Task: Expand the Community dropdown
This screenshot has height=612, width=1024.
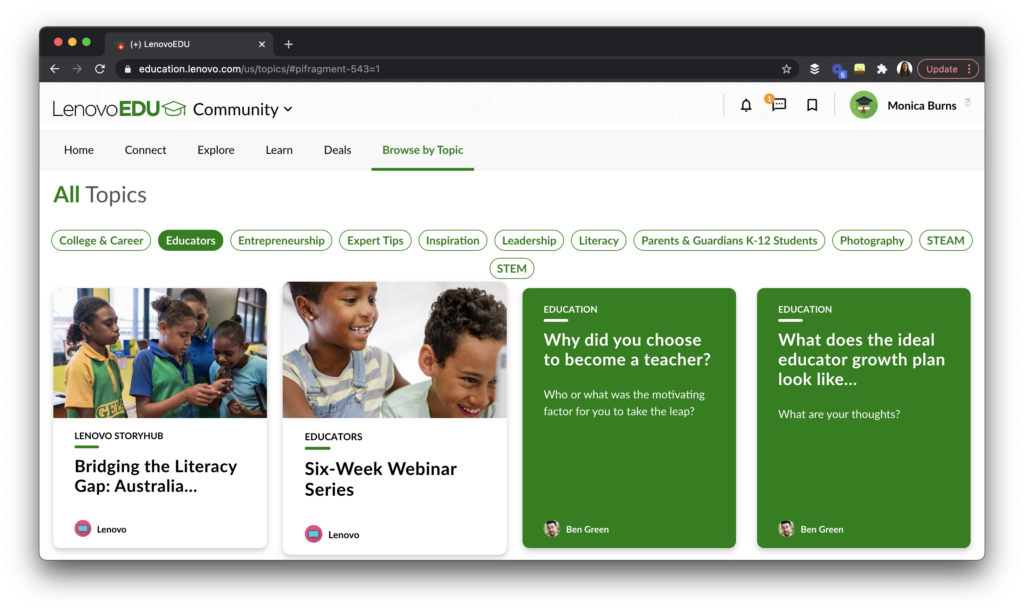Action: coord(243,110)
